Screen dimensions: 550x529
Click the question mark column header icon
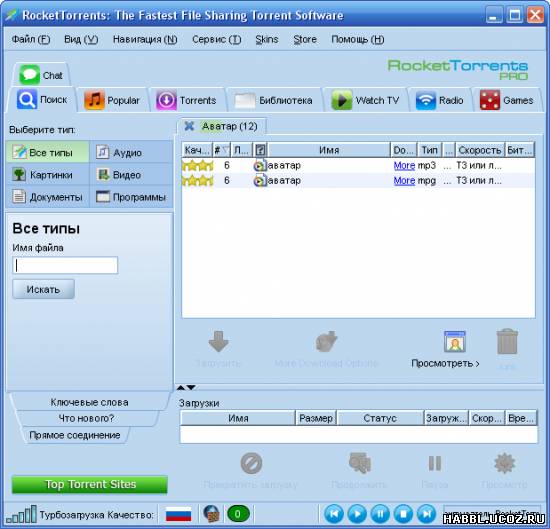pyautogui.click(x=260, y=150)
